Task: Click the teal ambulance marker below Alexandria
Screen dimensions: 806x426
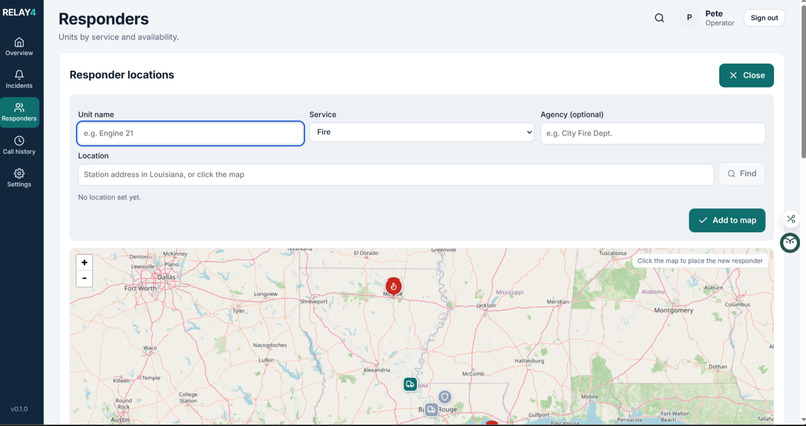Action: [410, 384]
